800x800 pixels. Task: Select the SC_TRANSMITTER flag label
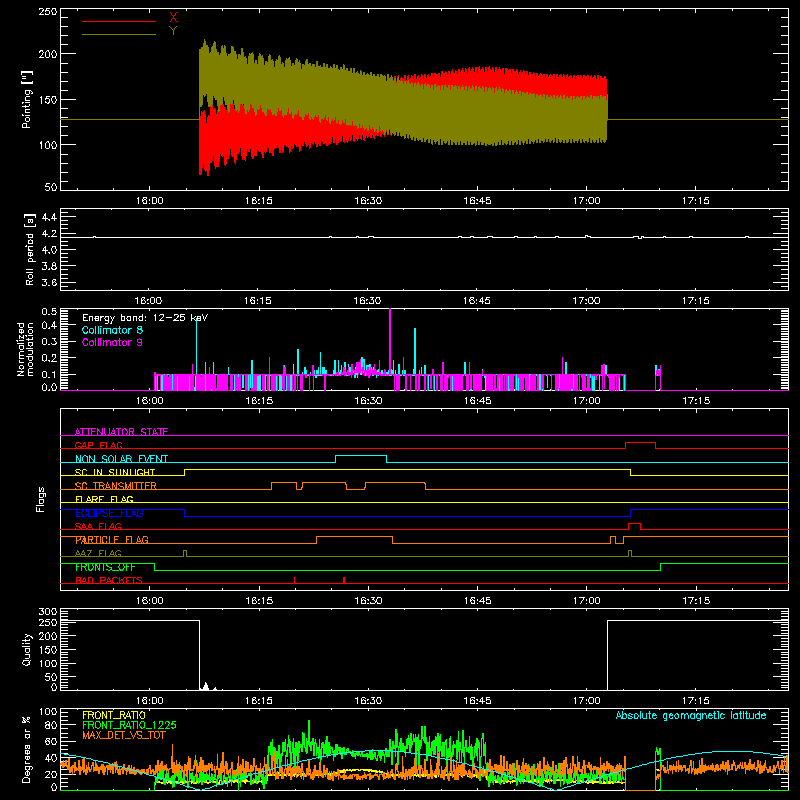point(116,486)
